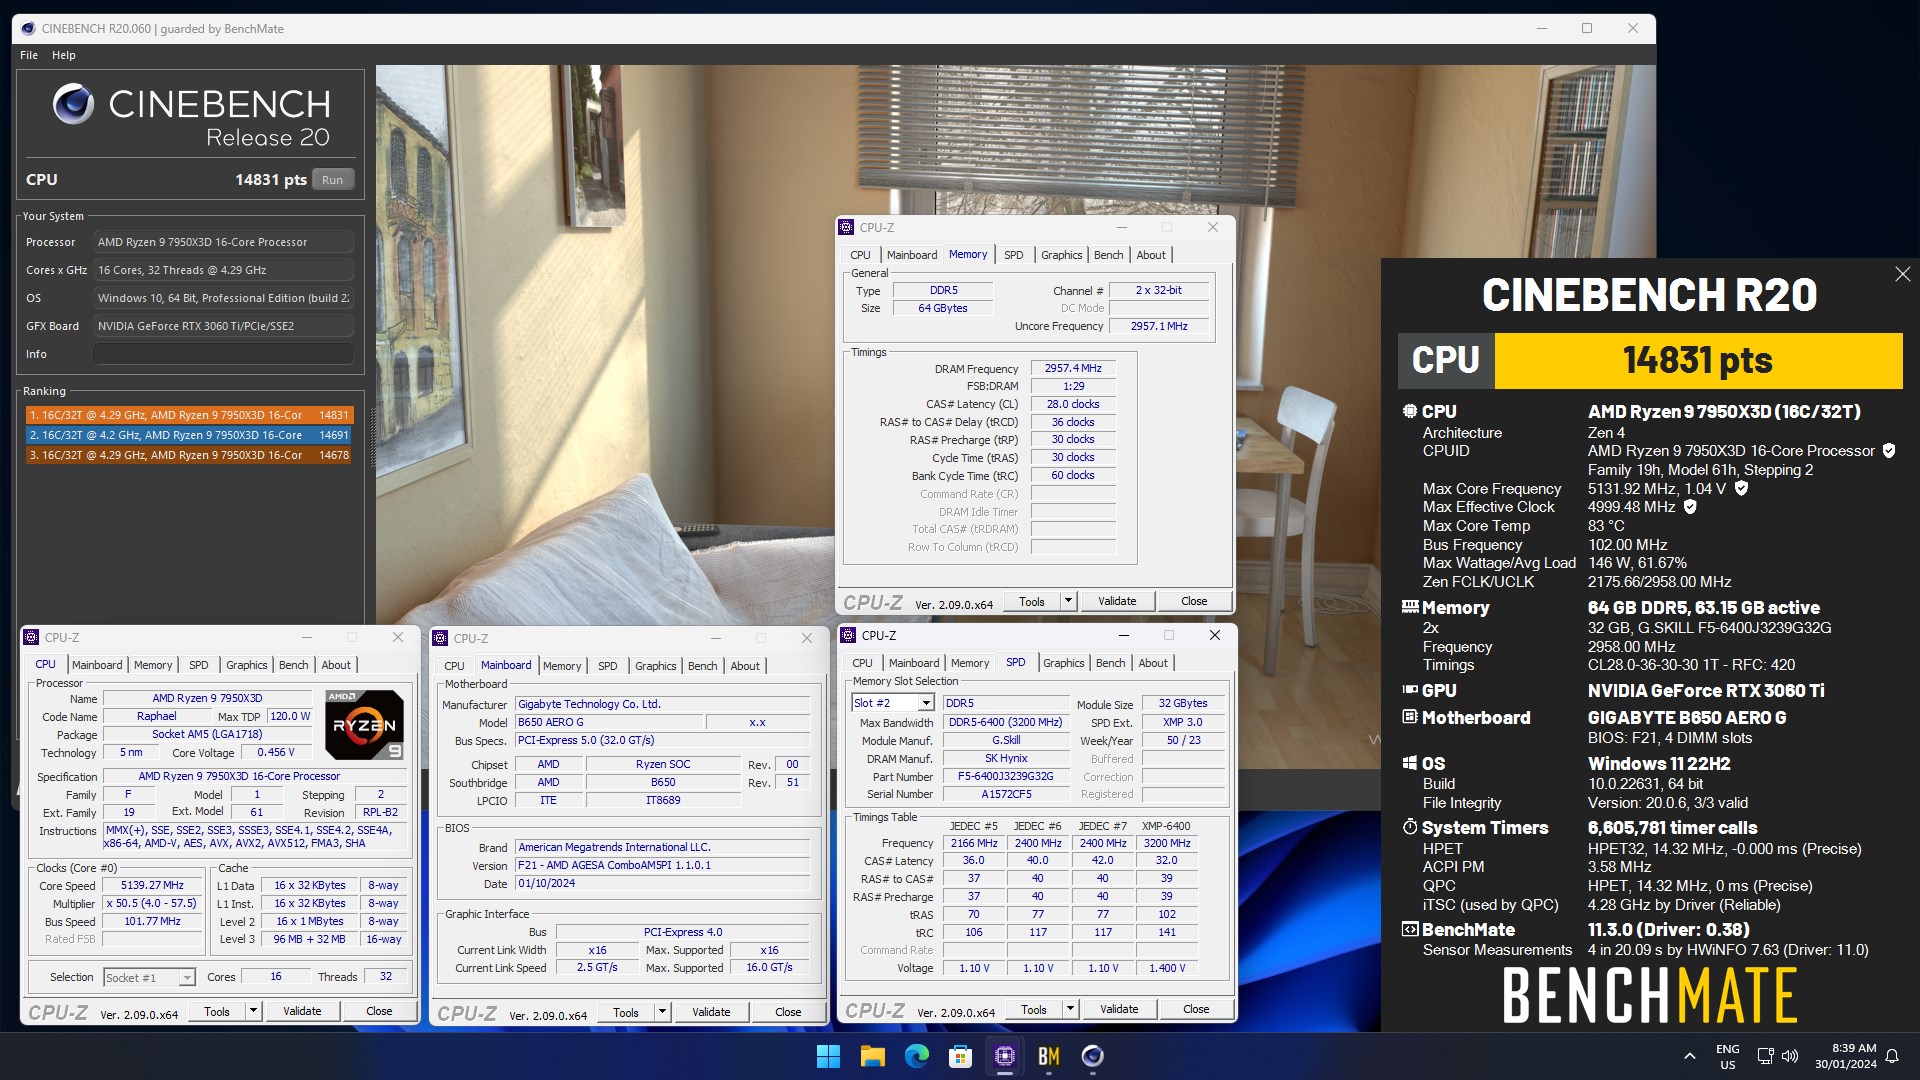Click the GPU icon in BenchMate panel
The height and width of the screenshot is (1080, 1920).
coord(1410,689)
